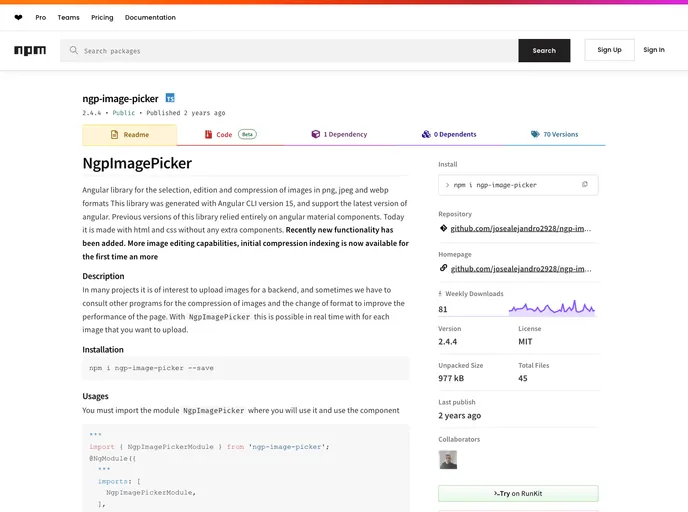Open the Pro menu item
The width and height of the screenshot is (688, 512).
click(x=40, y=17)
